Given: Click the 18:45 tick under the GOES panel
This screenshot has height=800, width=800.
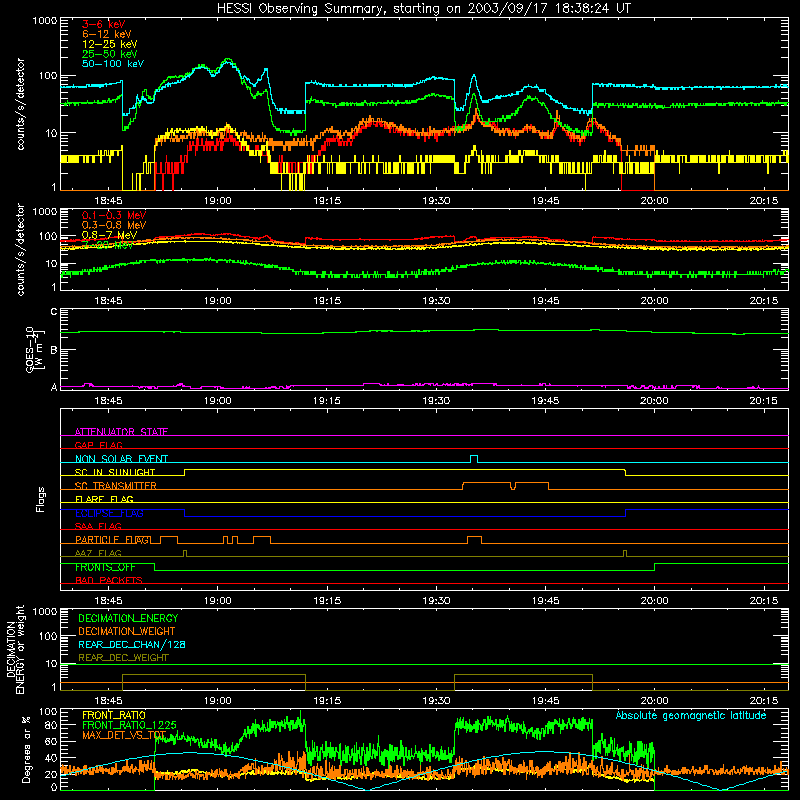Looking at the screenshot, I should 109,401.
